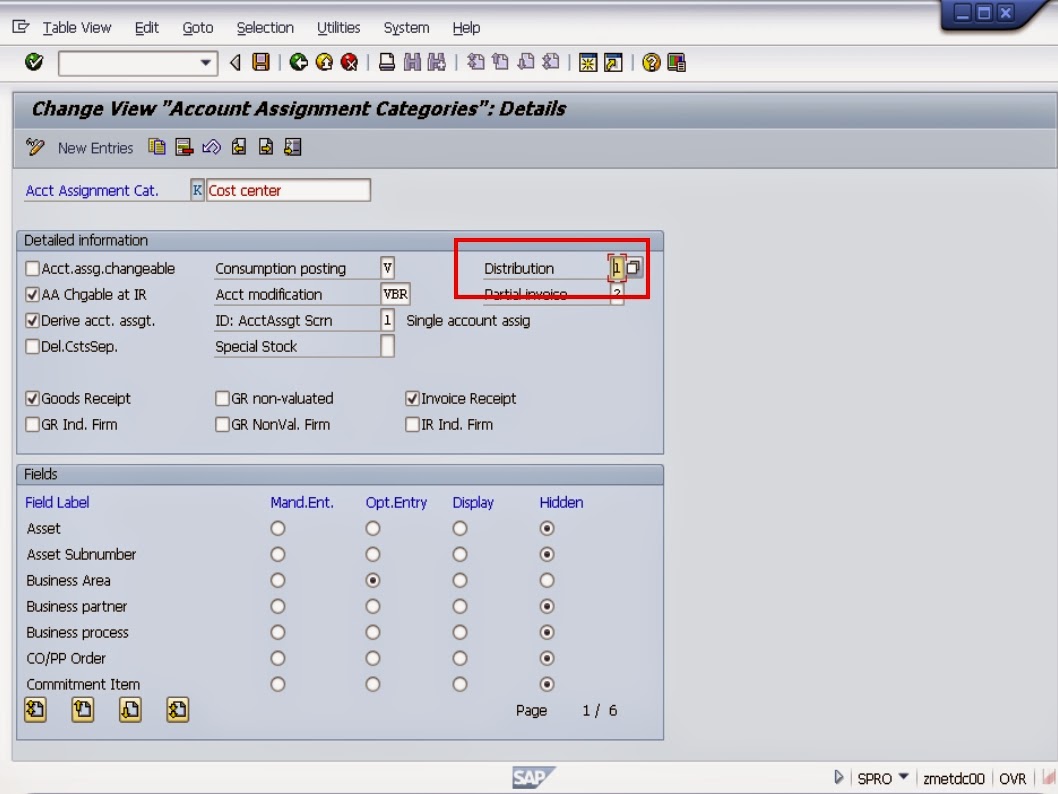This screenshot has height=794, width=1058.
Task: Open the Help menu
Action: pyautogui.click(x=466, y=28)
